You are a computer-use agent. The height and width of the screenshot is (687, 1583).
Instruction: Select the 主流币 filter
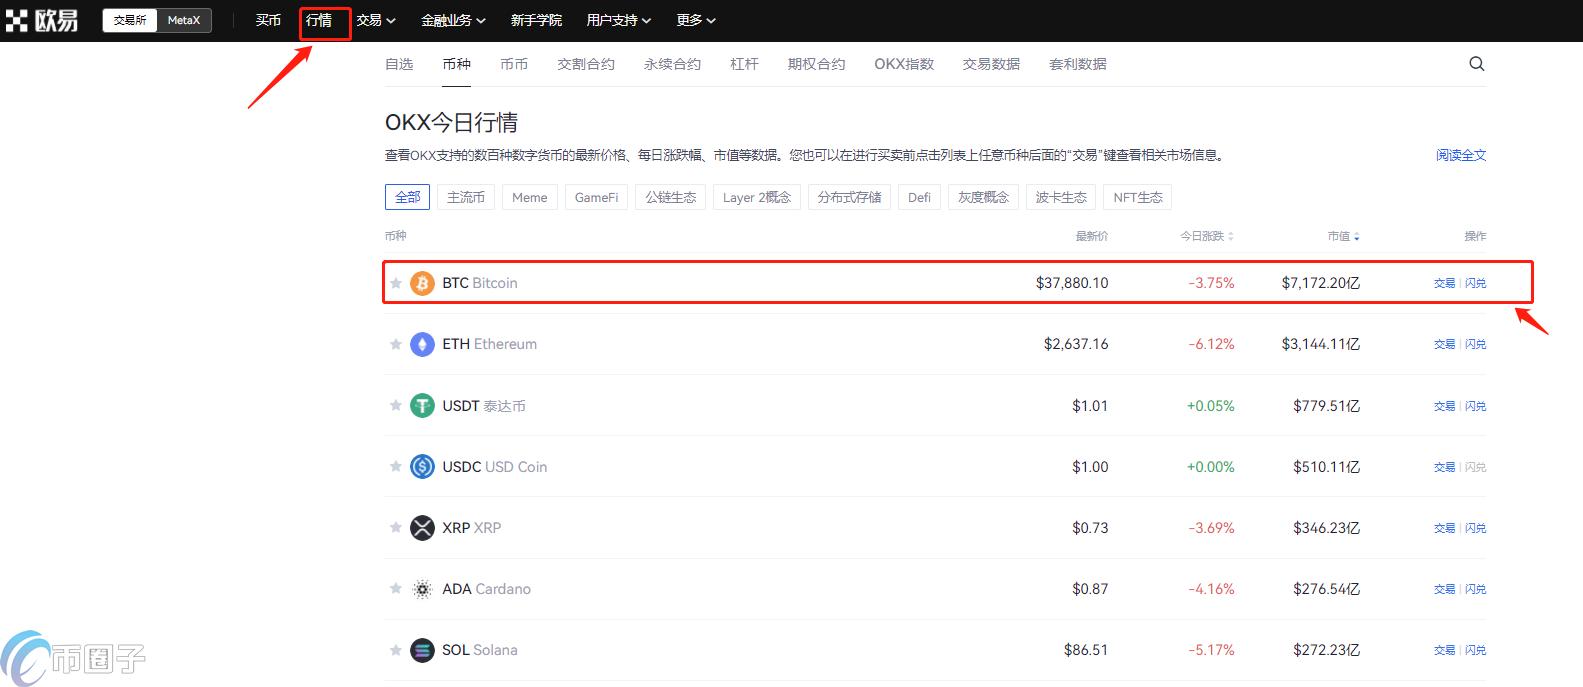point(466,197)
